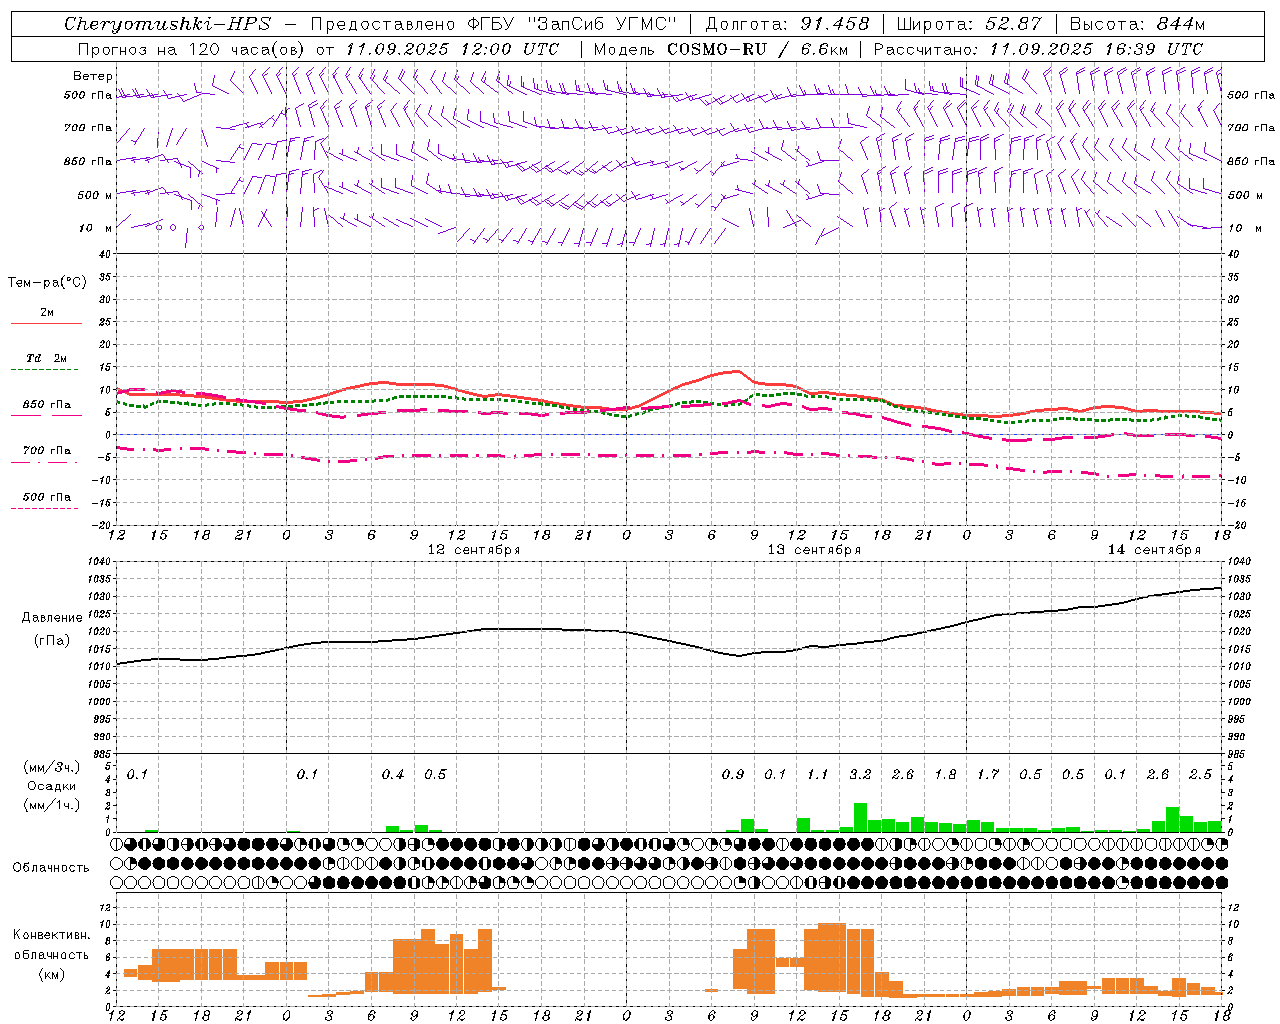Click the forecast header Прогноз на 120 часа(ов)
This screenshot has height=1024, width=1280.
click(x=192, y=49)
